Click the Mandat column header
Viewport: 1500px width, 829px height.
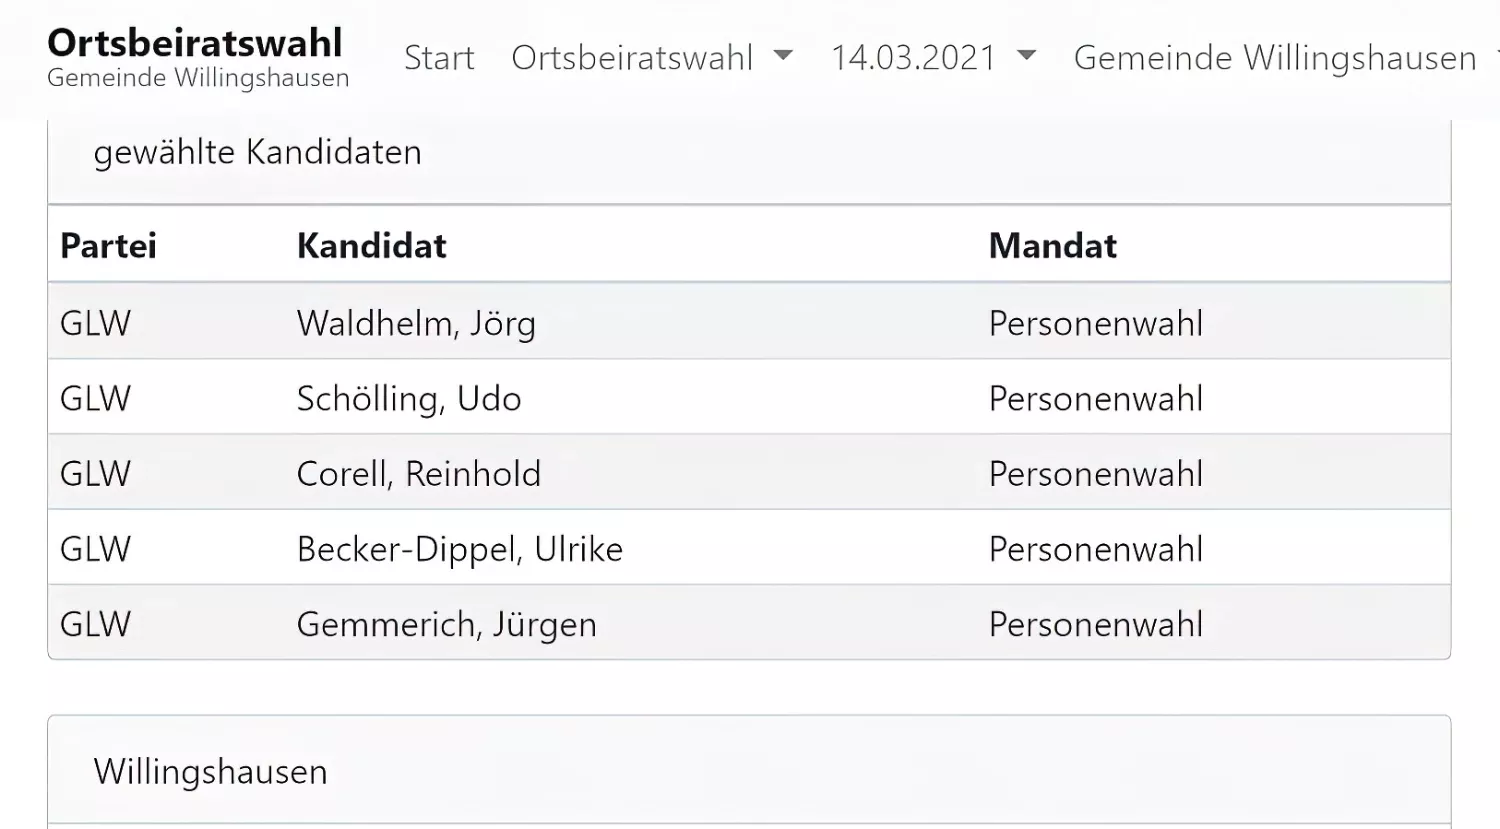pyautogui.click(x=1052, y=246)
